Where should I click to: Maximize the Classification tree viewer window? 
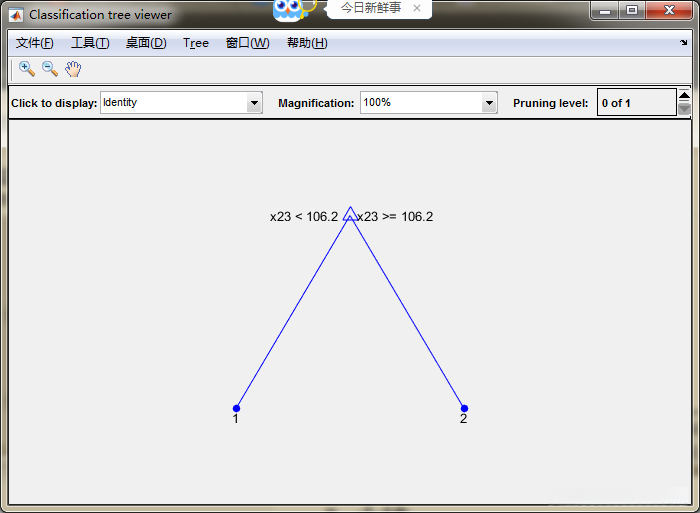pyautogui.click(x=632, y=10)
